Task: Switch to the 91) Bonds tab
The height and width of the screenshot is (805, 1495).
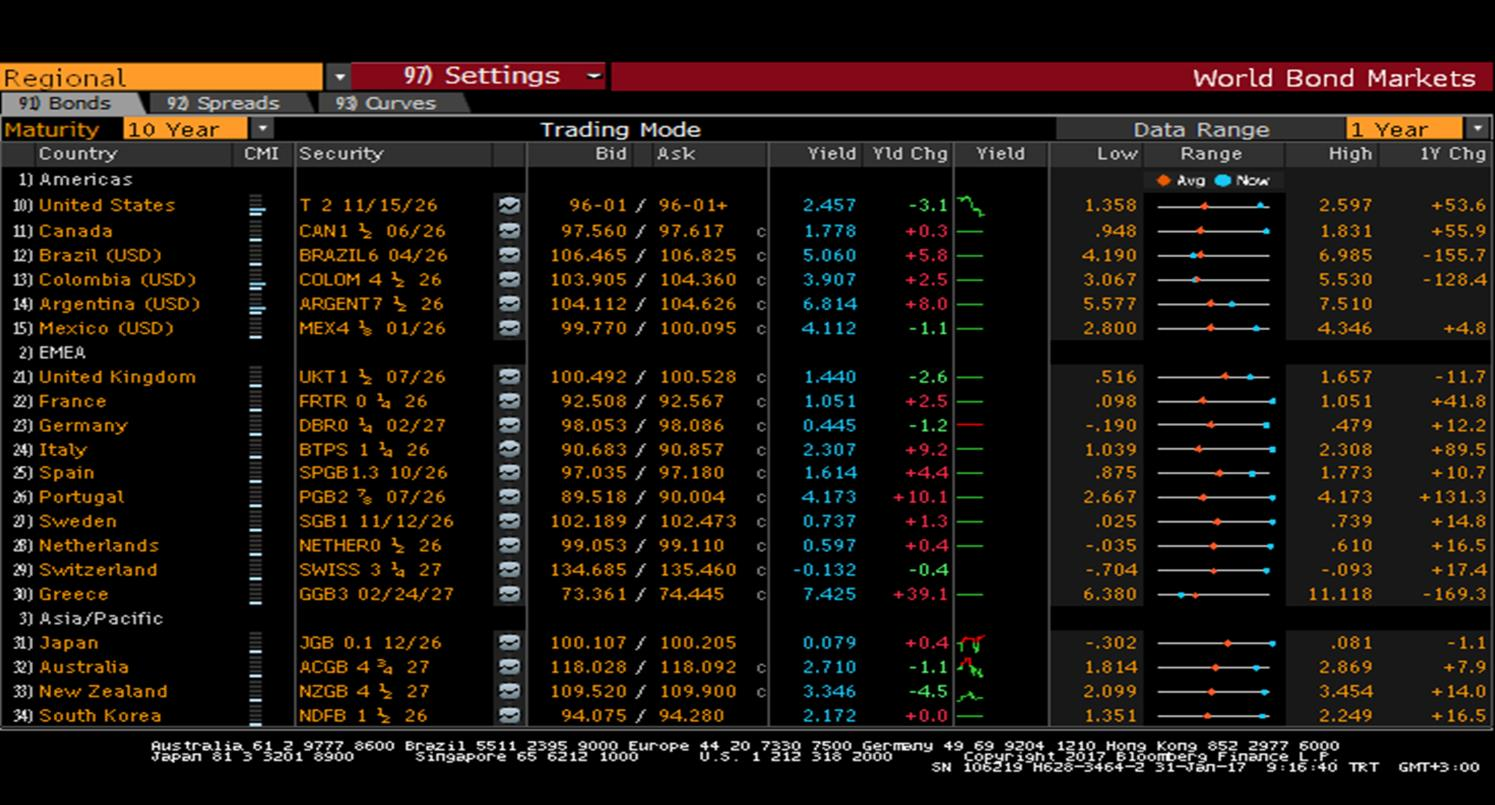Action: pyautogui.click(x=64, y=103)
